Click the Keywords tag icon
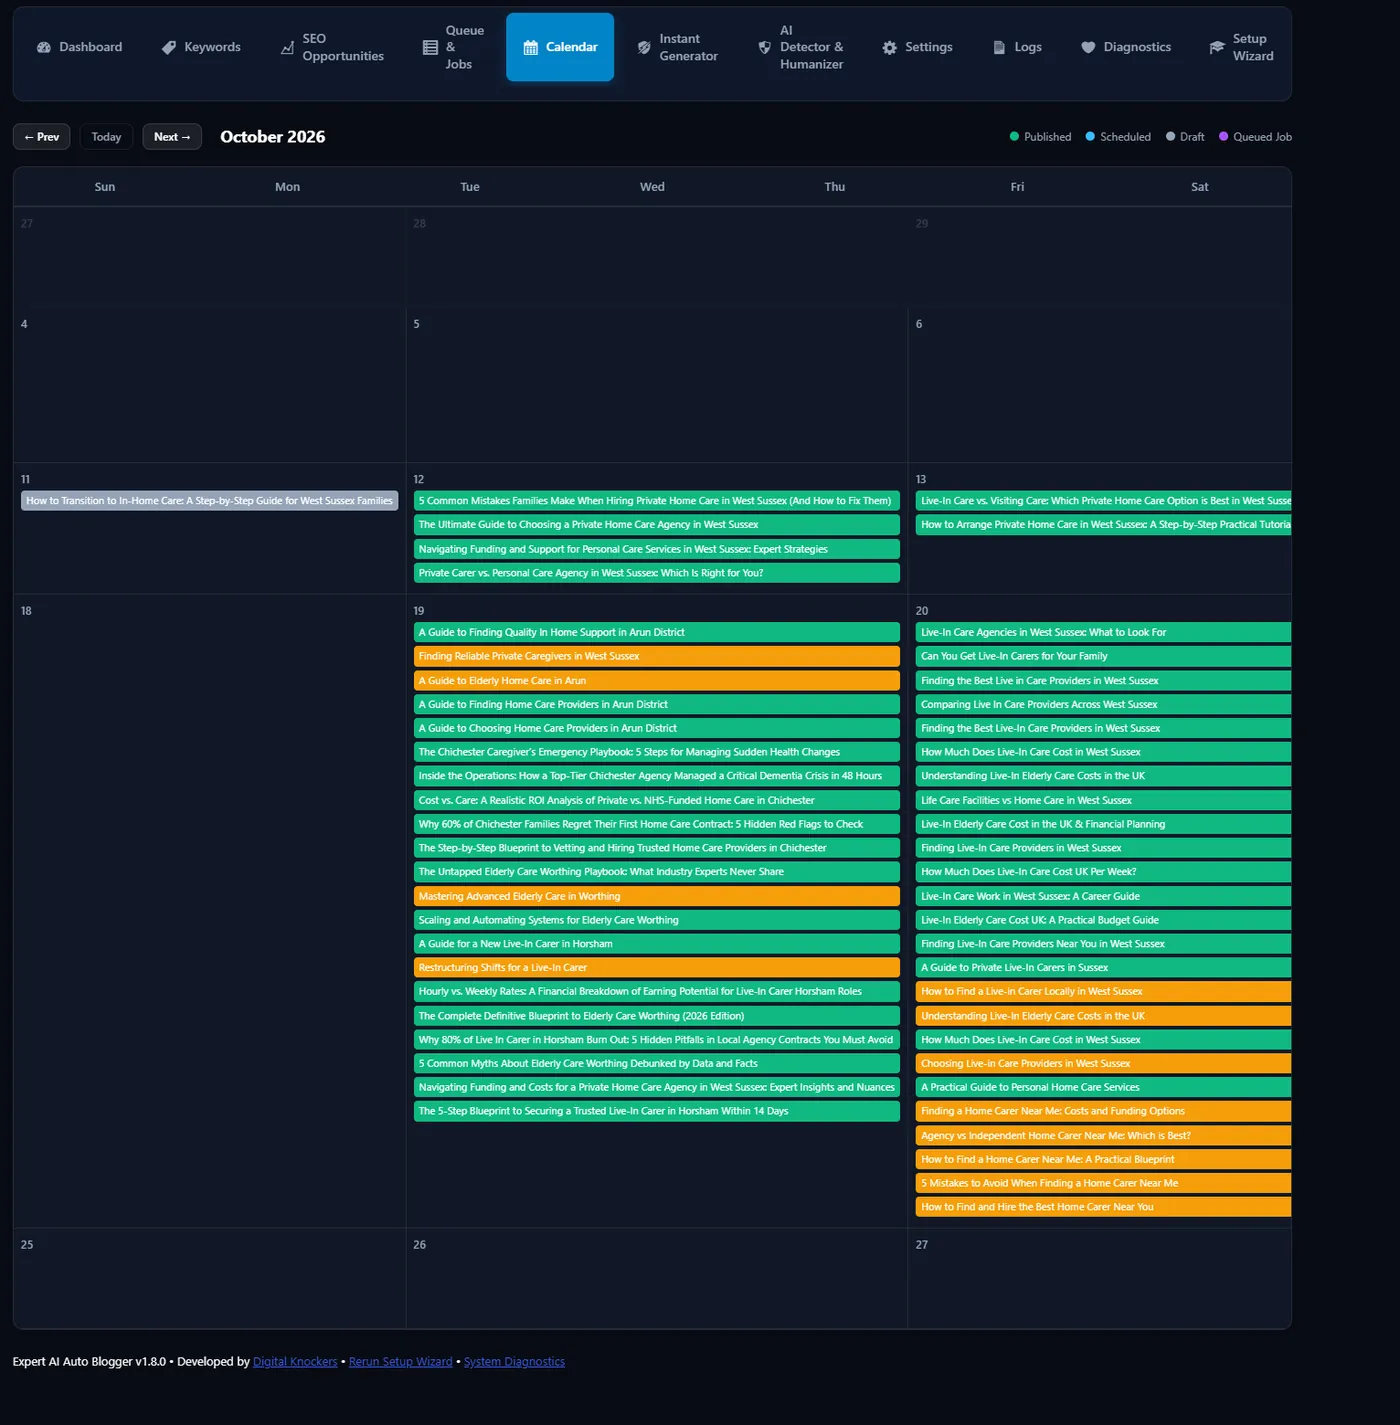The image size is (1400, 1425). point(169,47)
